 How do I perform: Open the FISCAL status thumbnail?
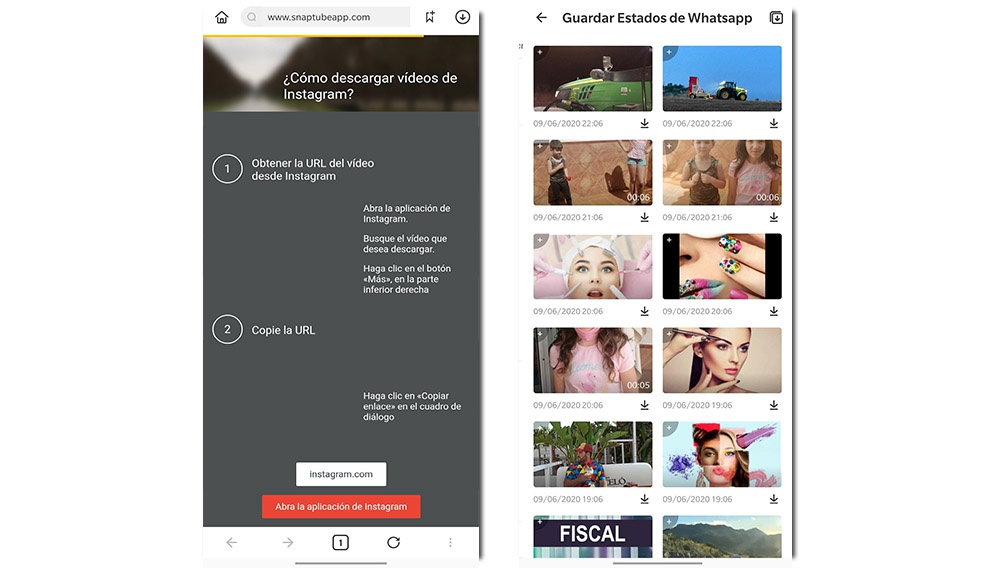593,537
